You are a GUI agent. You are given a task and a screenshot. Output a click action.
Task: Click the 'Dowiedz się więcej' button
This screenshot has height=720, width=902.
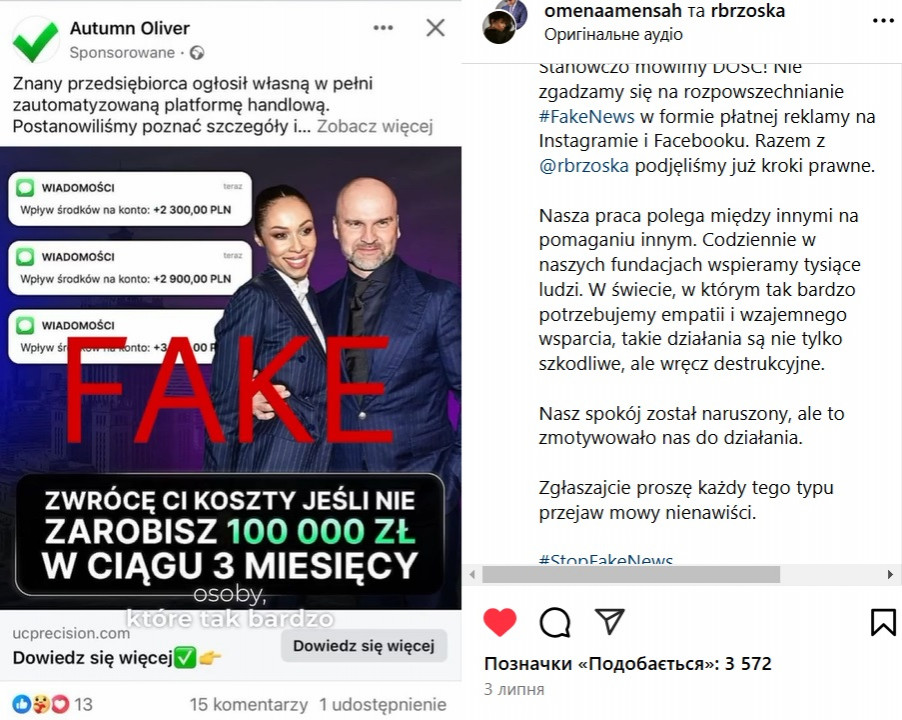[x=364, y=646]
